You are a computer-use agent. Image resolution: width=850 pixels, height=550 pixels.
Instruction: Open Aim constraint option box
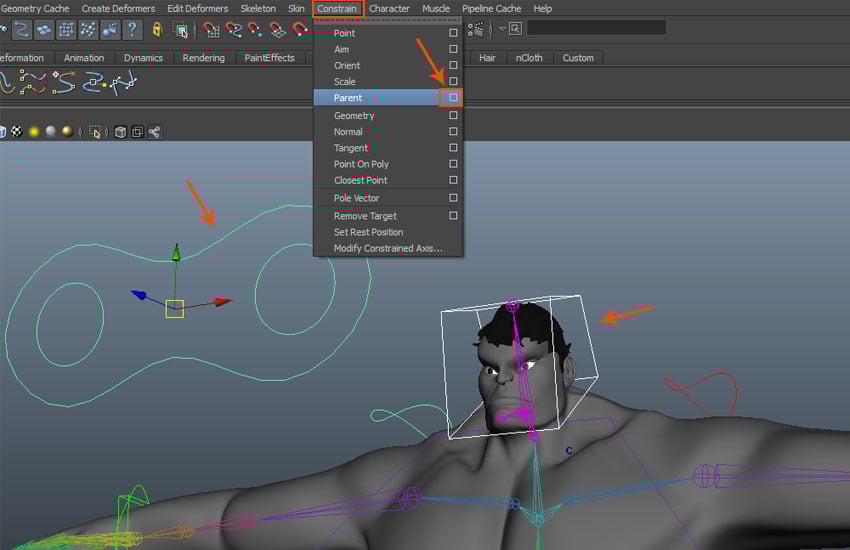point(453,50)
